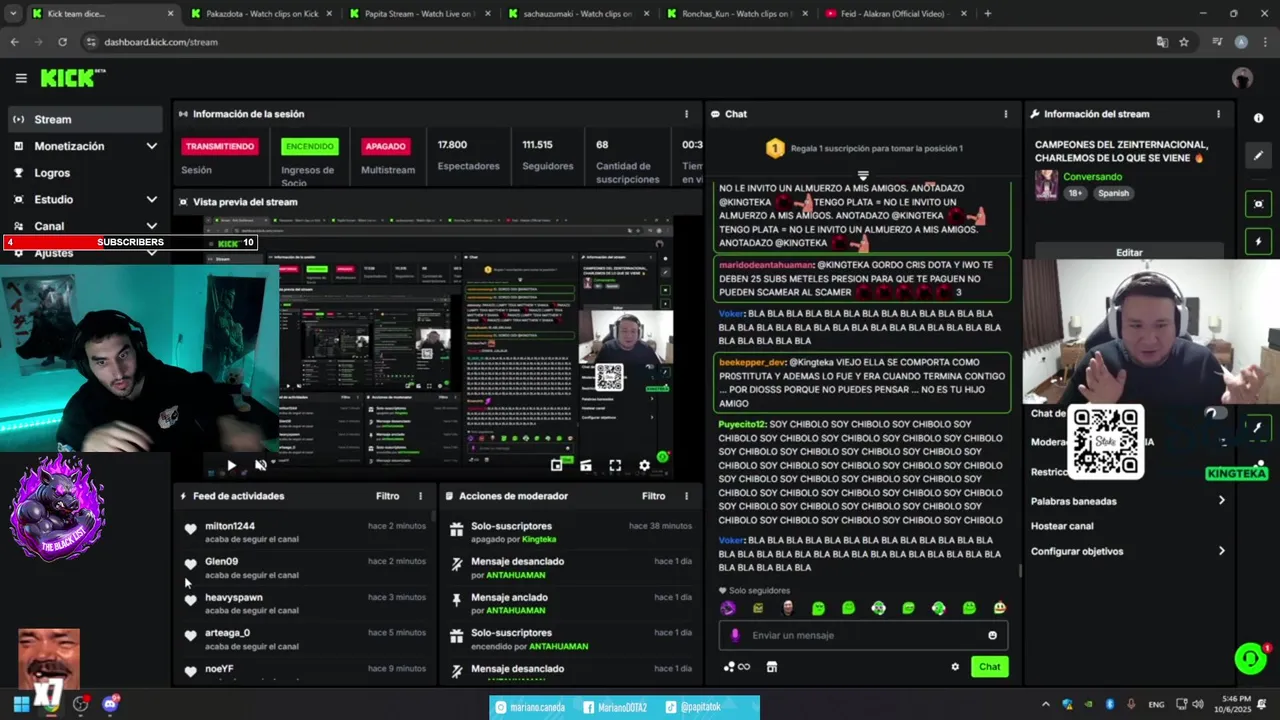This screenshot has width=1280, height=720.
Task: Click the heavyspawn follow entry
Action: click(305, 603)
